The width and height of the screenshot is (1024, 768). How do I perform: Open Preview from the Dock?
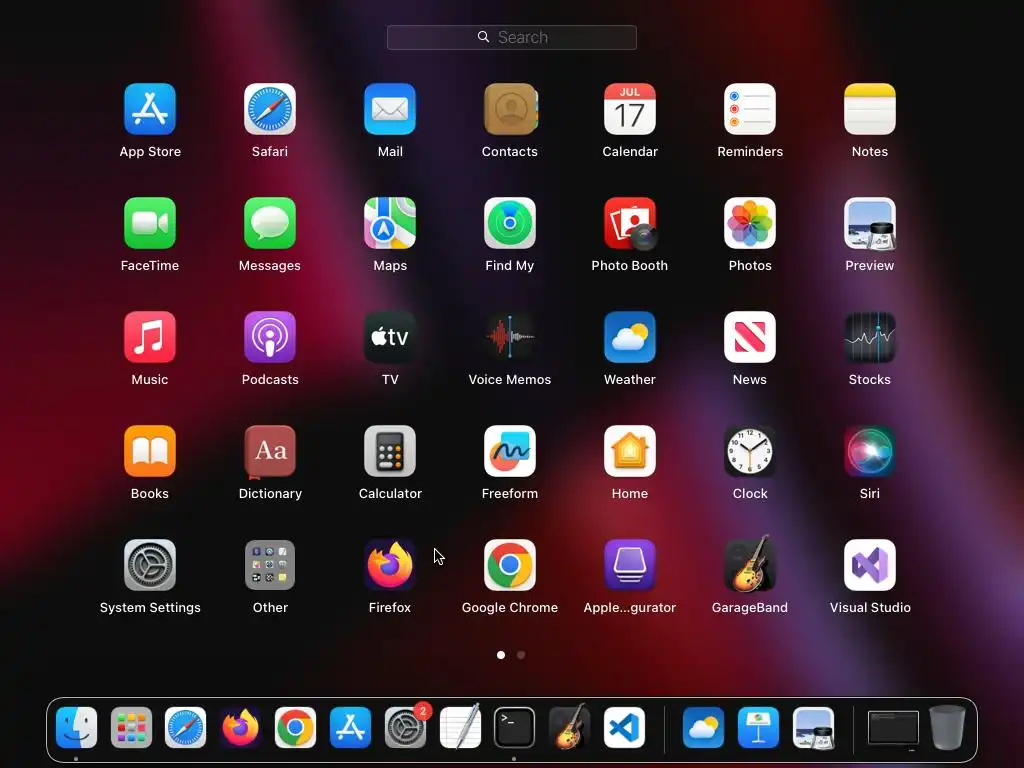(813, 728)
